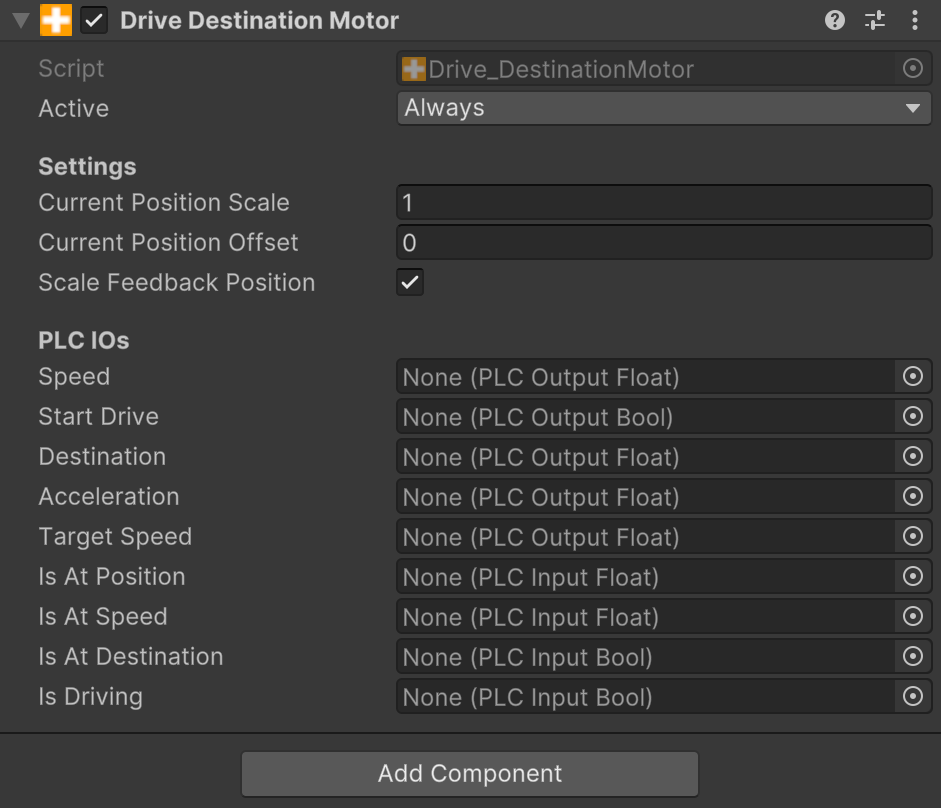The width and height of the screenshot is (941, 808).
Task: Open object picker for Start Drive
Action: [912, 417]
